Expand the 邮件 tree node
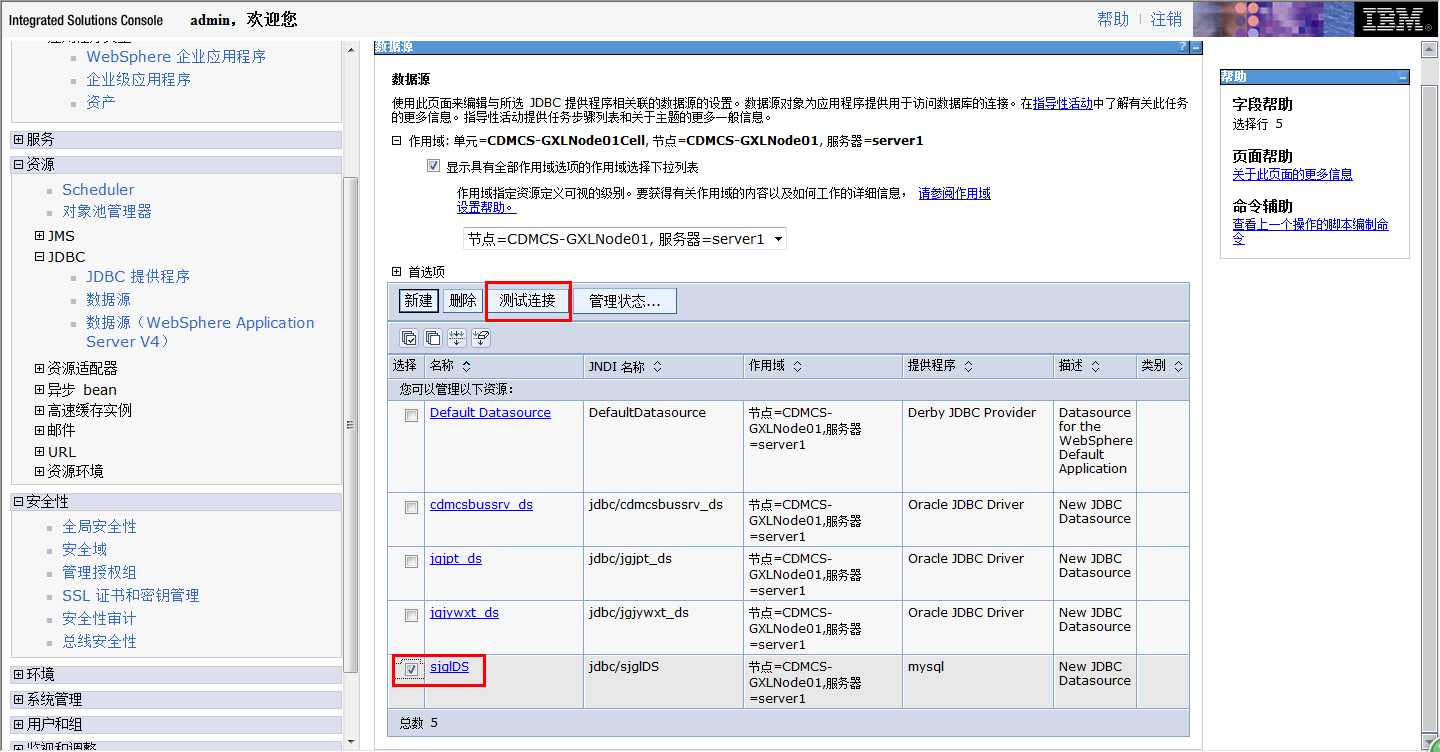 pyautogui.click(x=40, y=431)
